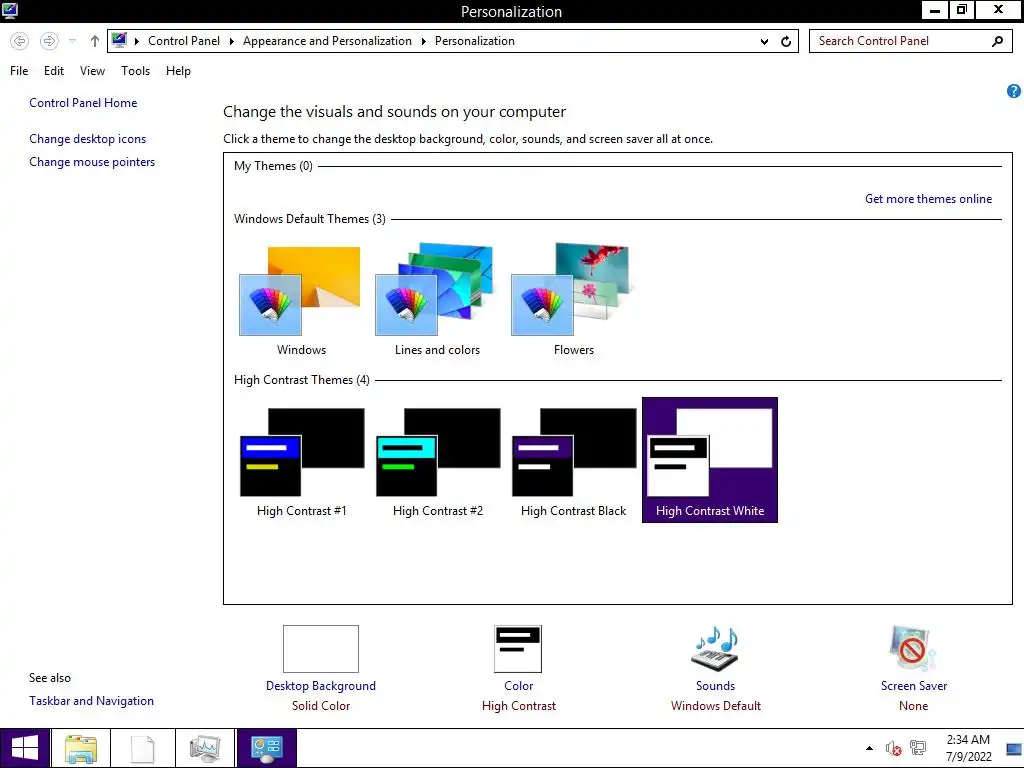Click the Color high contrast icon

point(518,648)
